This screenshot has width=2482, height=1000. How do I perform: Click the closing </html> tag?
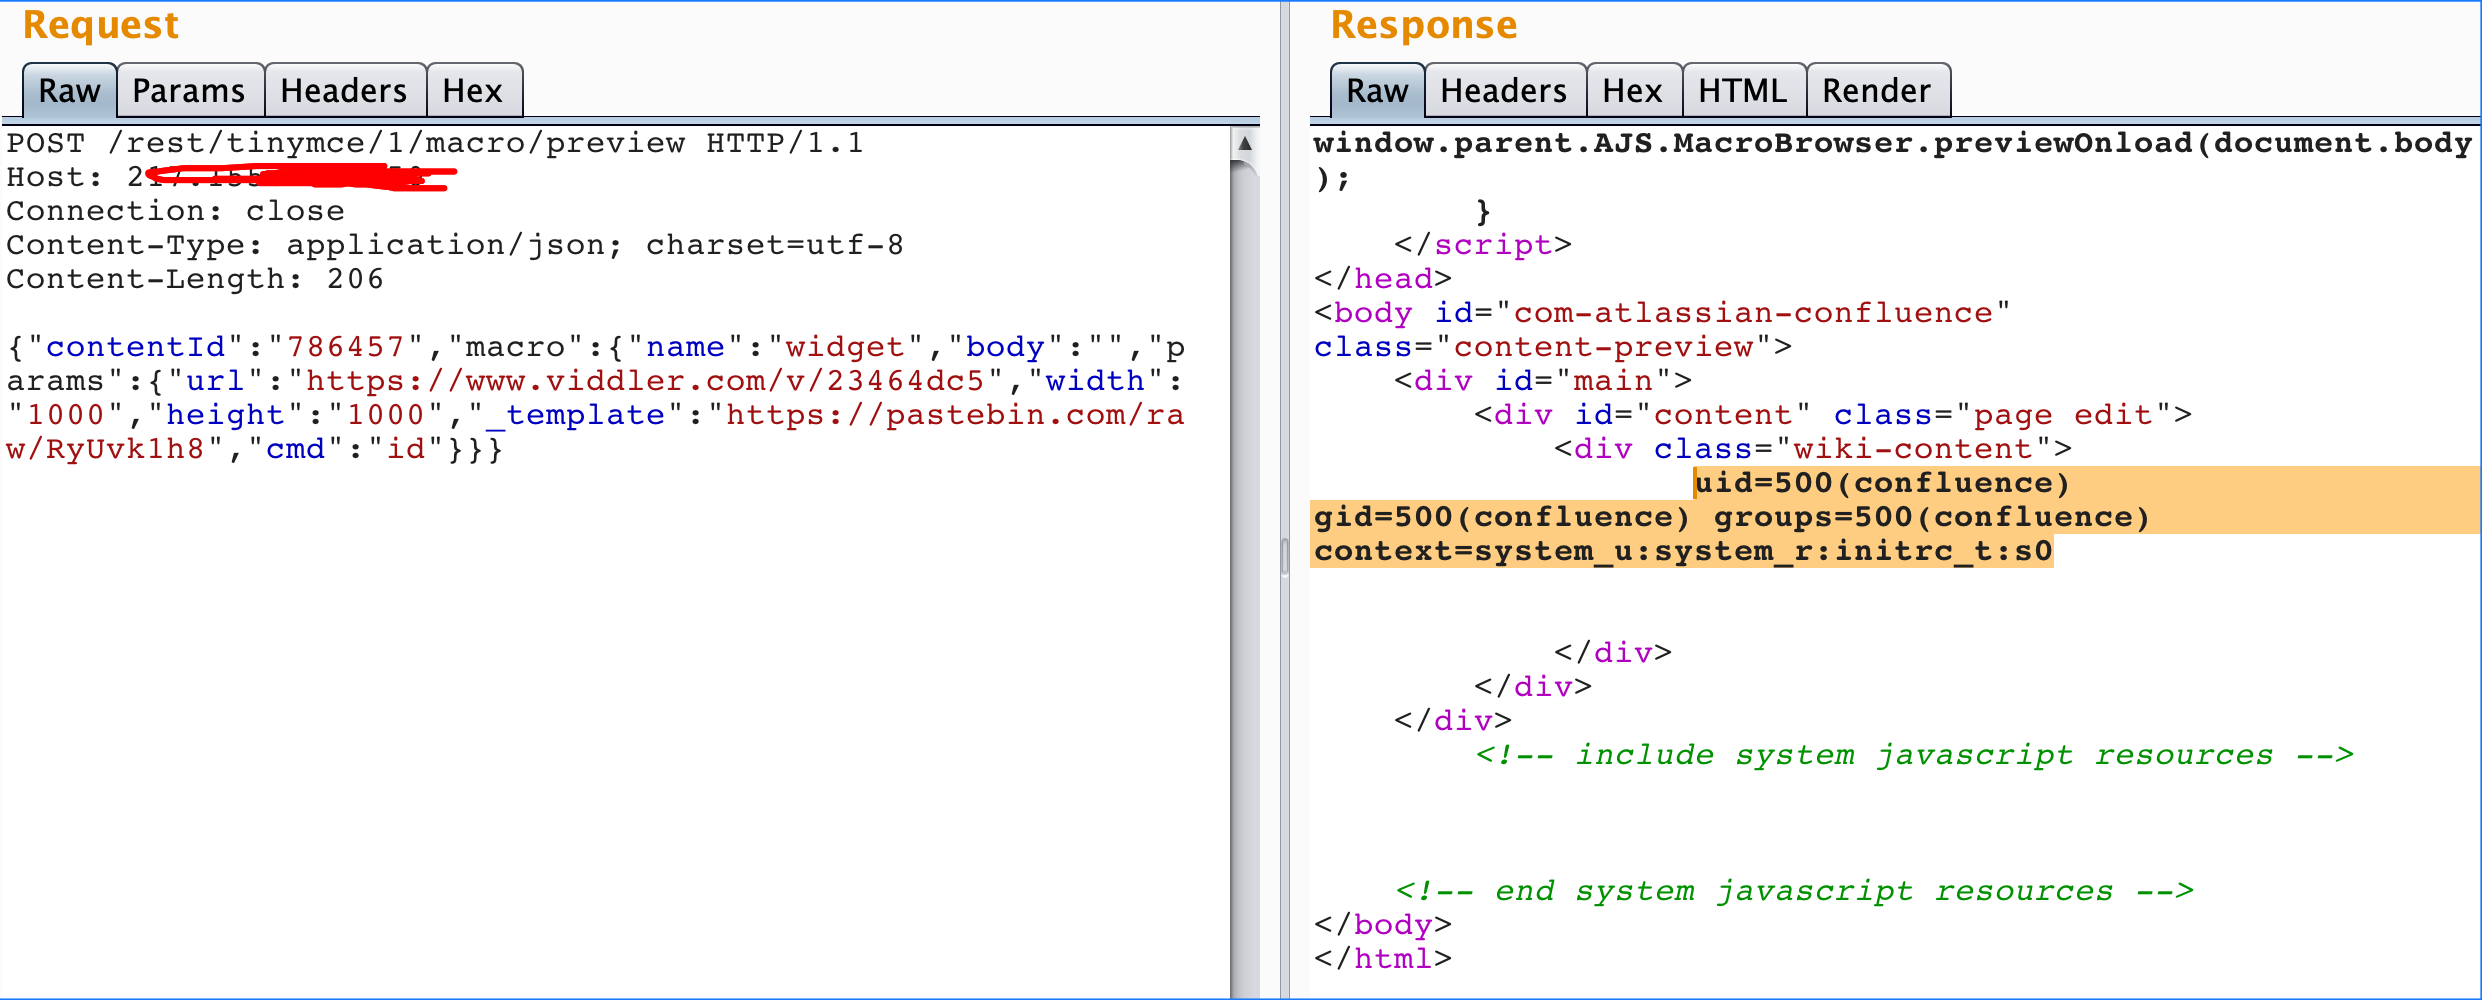tap(1383, 959)
